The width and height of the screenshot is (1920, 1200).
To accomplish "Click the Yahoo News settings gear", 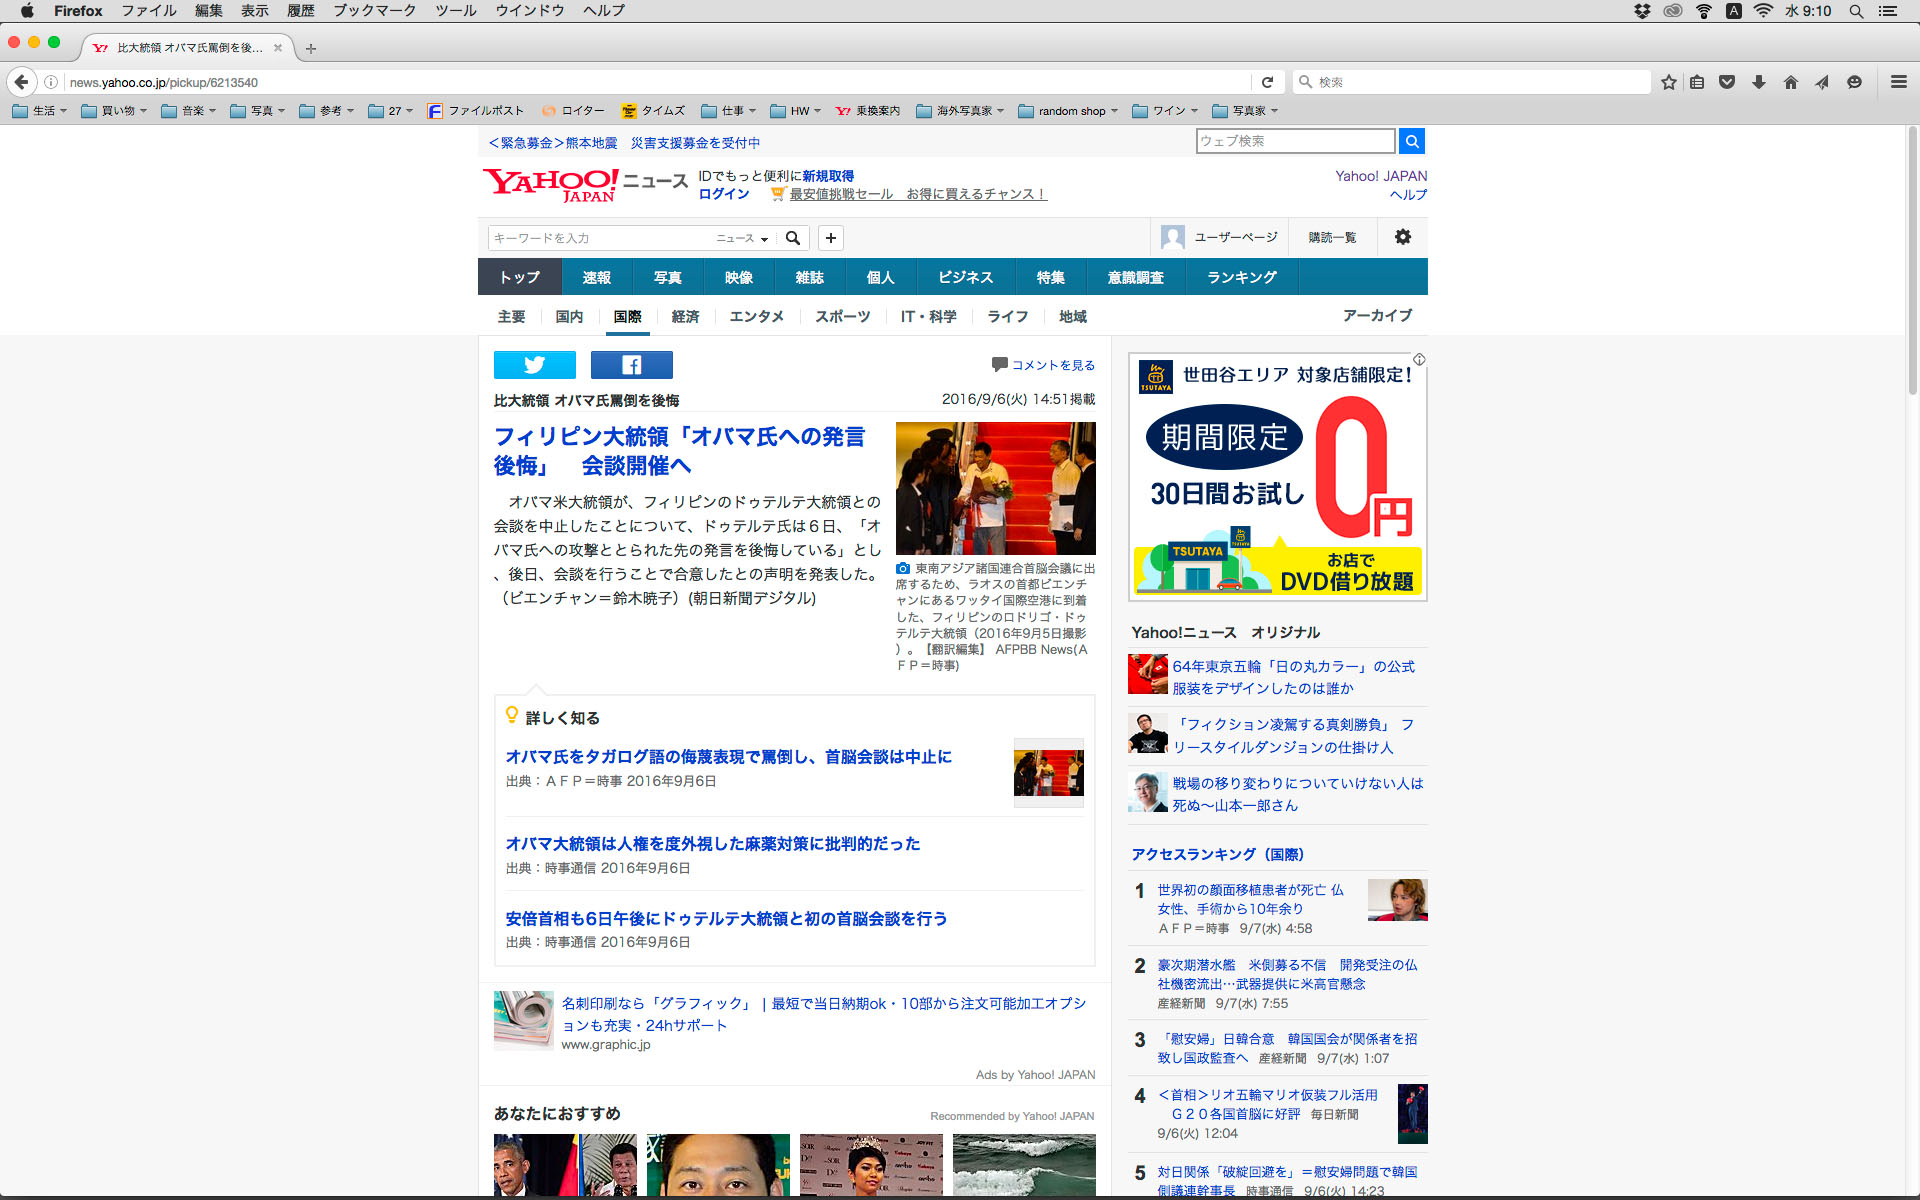I will [x=1402, y=237].
